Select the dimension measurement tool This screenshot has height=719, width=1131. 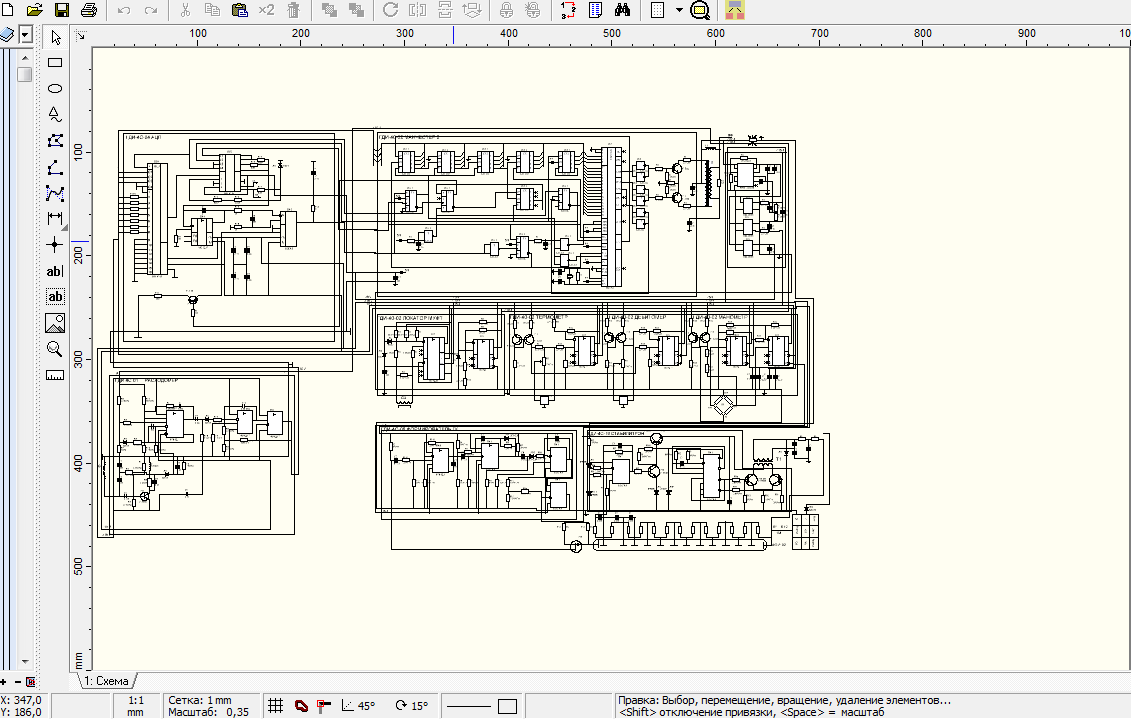pos(56,219)
